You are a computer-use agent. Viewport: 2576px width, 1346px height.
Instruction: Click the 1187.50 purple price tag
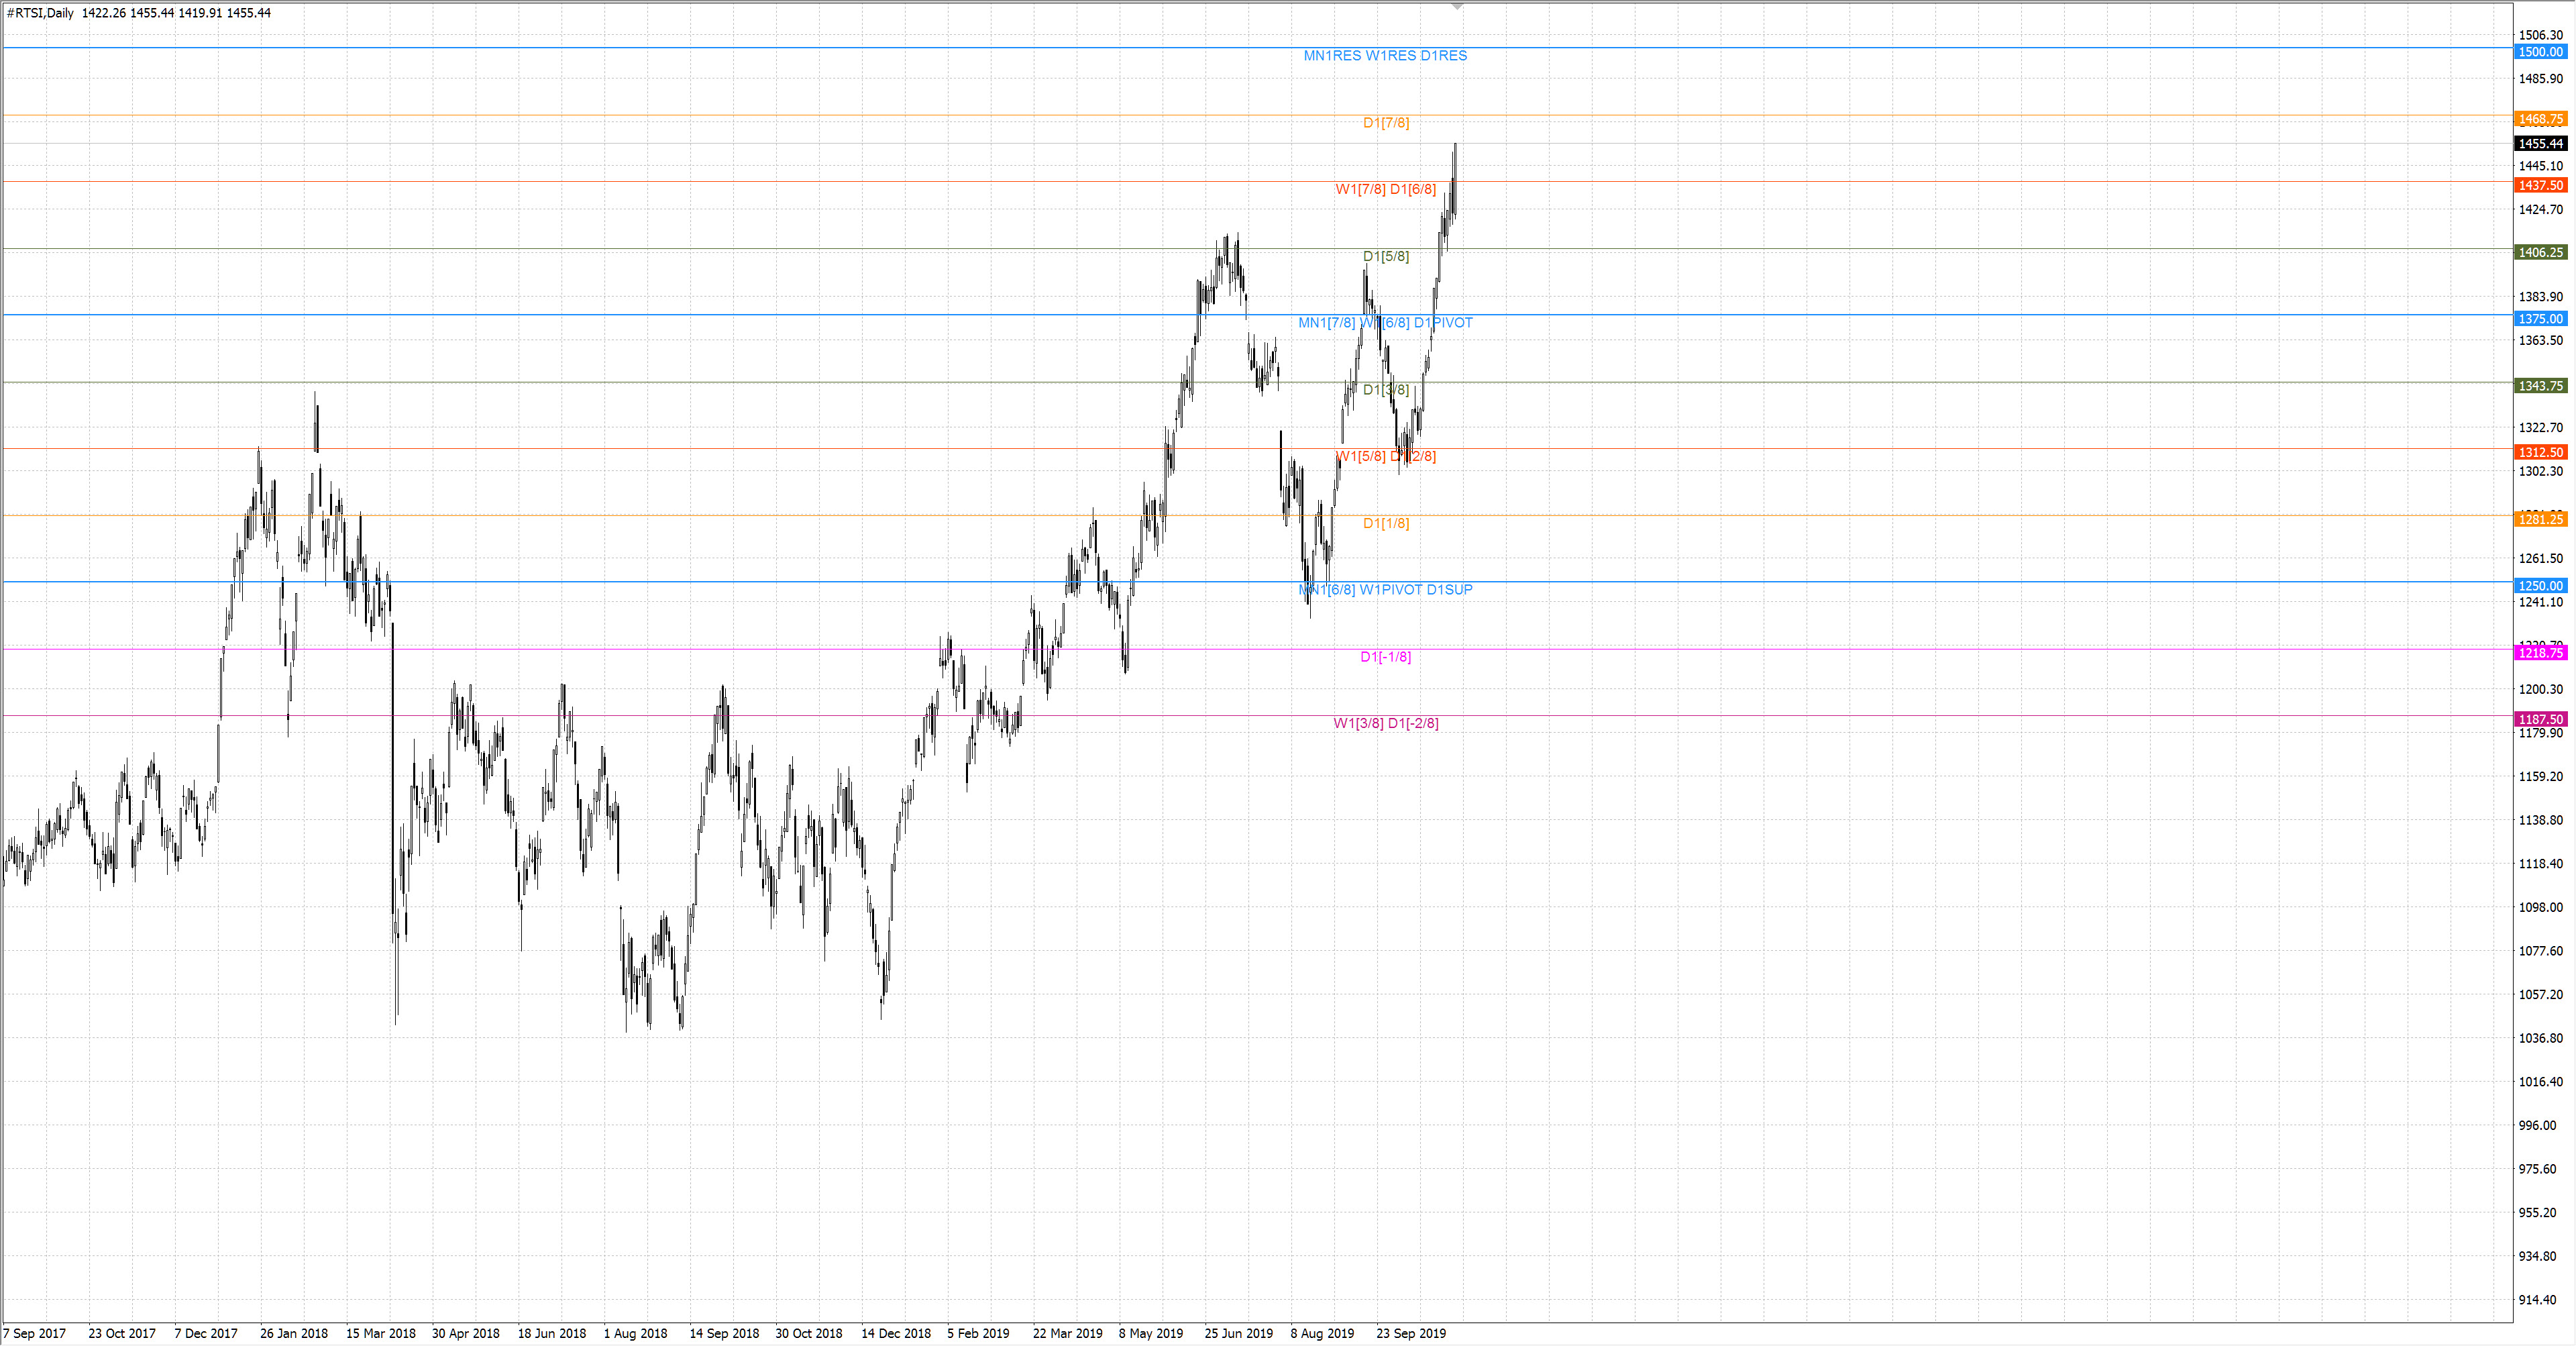click(2540, 719)
